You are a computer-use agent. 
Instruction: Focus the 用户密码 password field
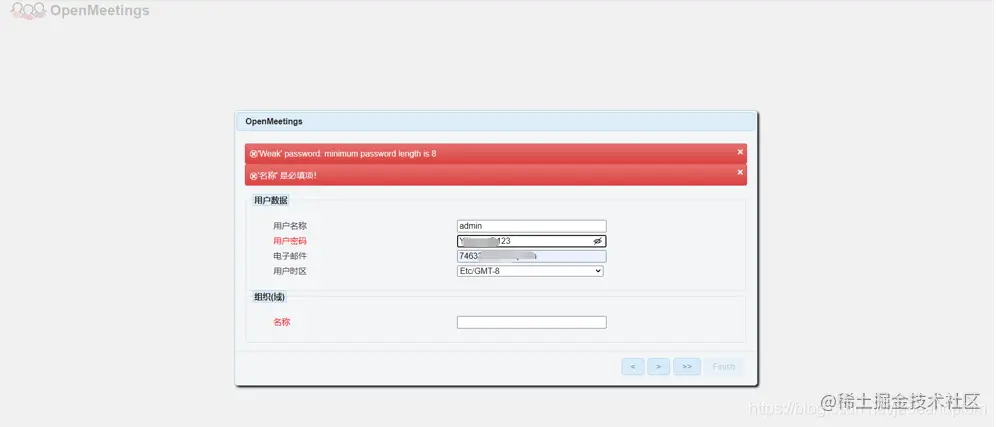532,241
